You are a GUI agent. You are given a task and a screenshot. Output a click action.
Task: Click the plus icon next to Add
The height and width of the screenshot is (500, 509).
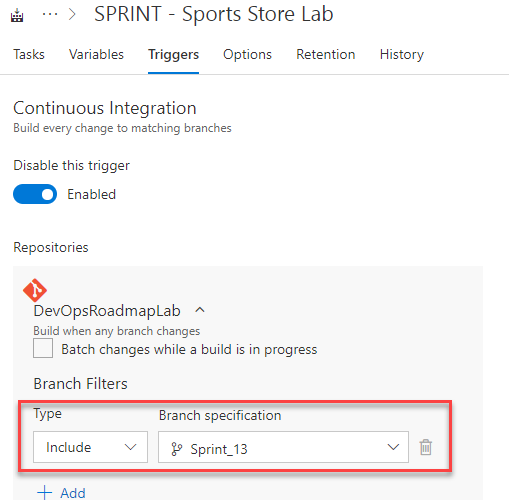pyautogui.click(x=44, y=493)
